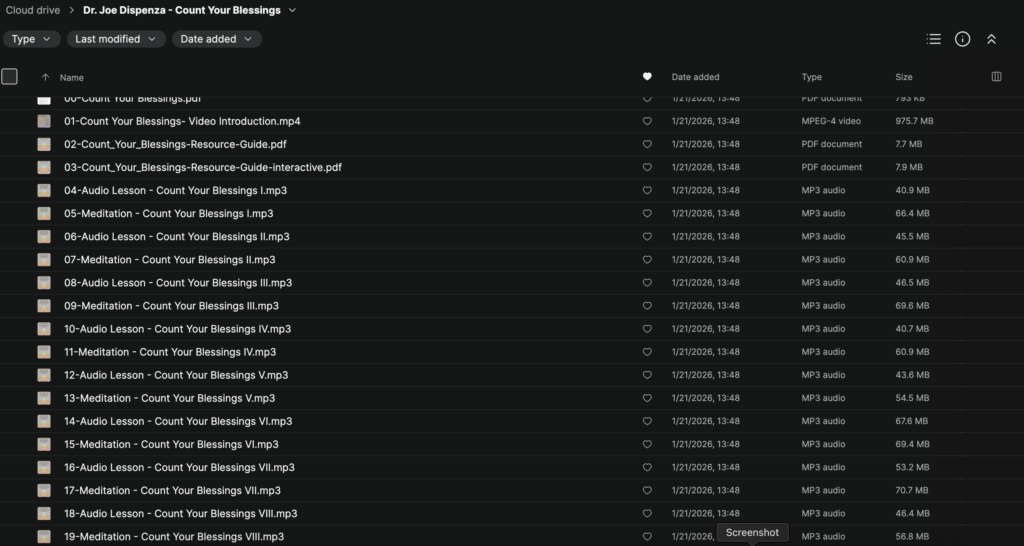The width and height of the screenshot is (1024, 546).
Task: Expand the current folder breadcrumb dropdown
Action: [x=292, y=10]
